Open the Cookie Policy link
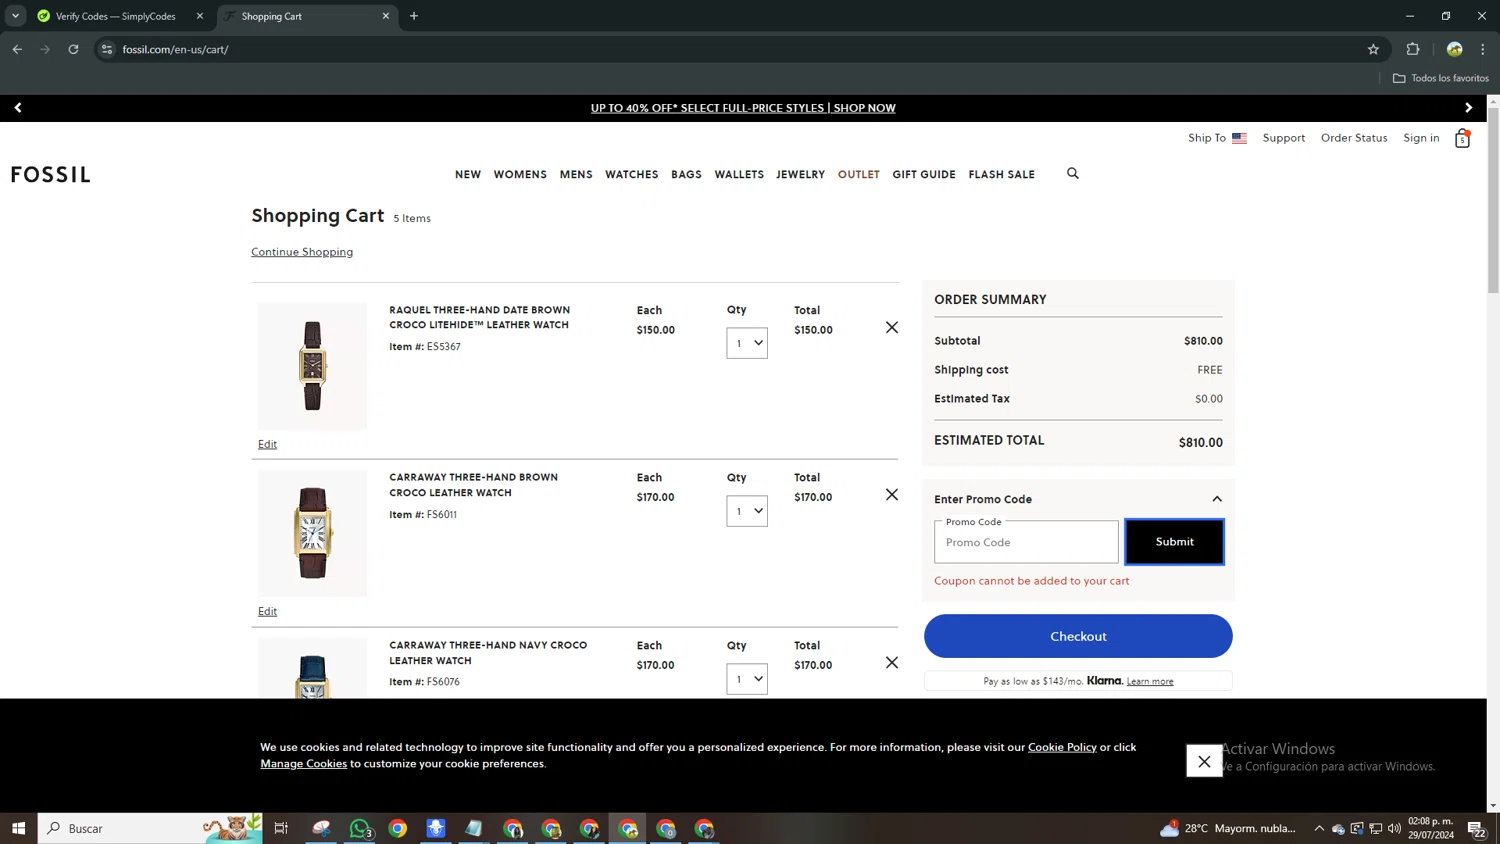Screen dimensions: 1500x844 pyautogui.click(x=1062, y=747)
